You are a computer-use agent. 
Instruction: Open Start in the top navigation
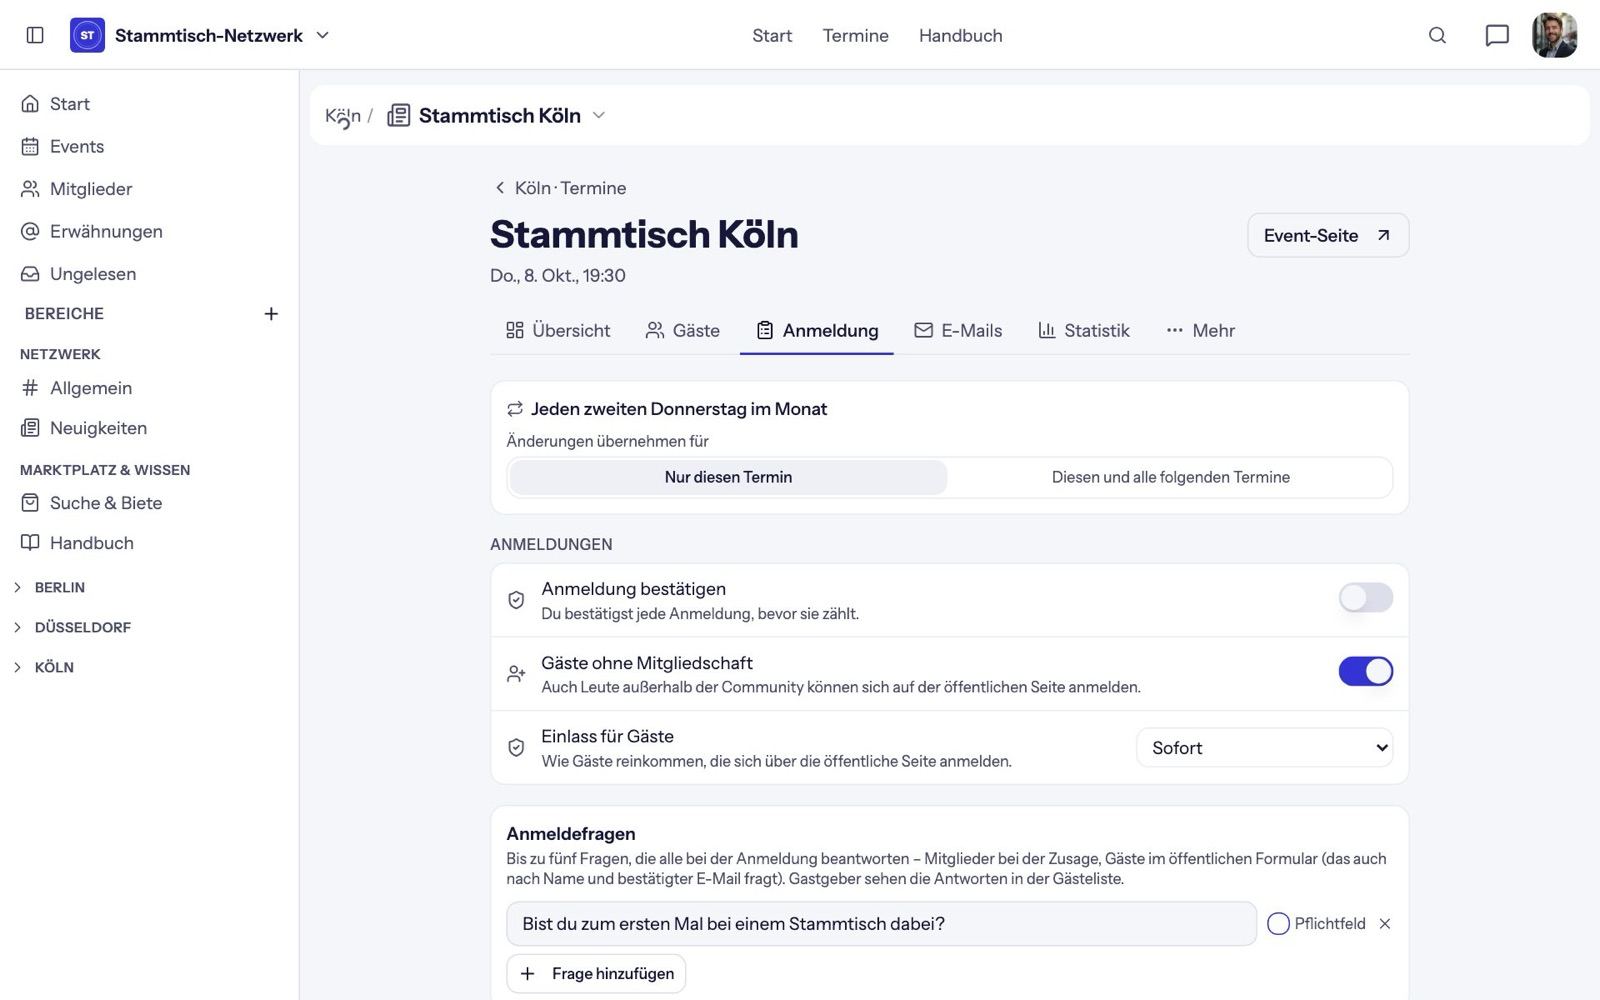pos(772,35)
